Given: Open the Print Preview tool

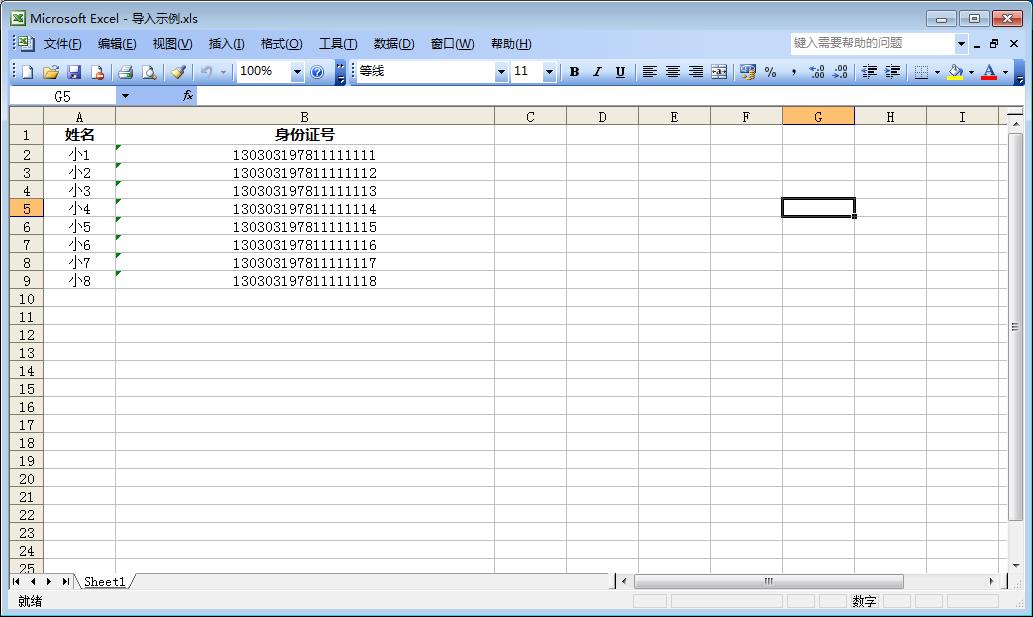Looking at the screenshot, I should 149,72.
